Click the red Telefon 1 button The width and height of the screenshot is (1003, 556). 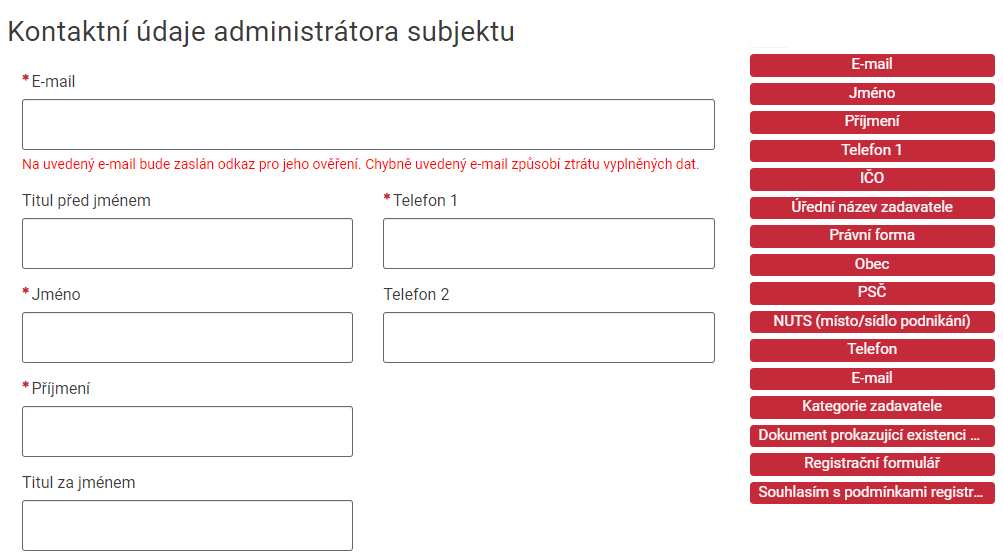point(872,151)
